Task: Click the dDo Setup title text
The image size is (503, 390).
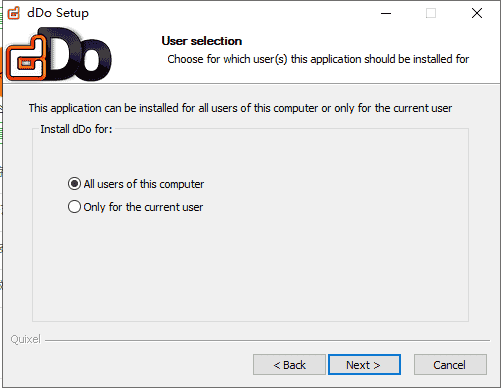Action: (58, 13)
